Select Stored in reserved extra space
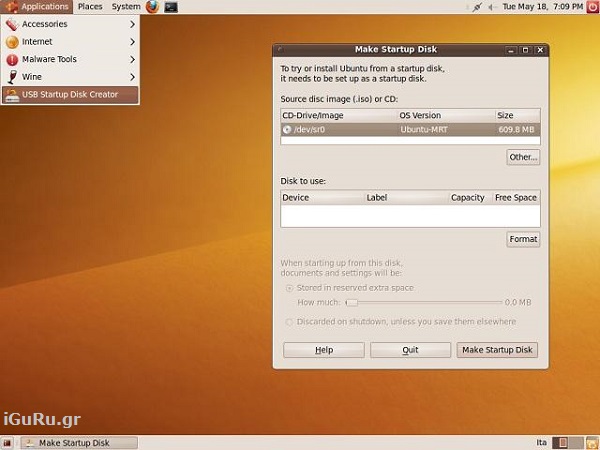 click(290, 288)
